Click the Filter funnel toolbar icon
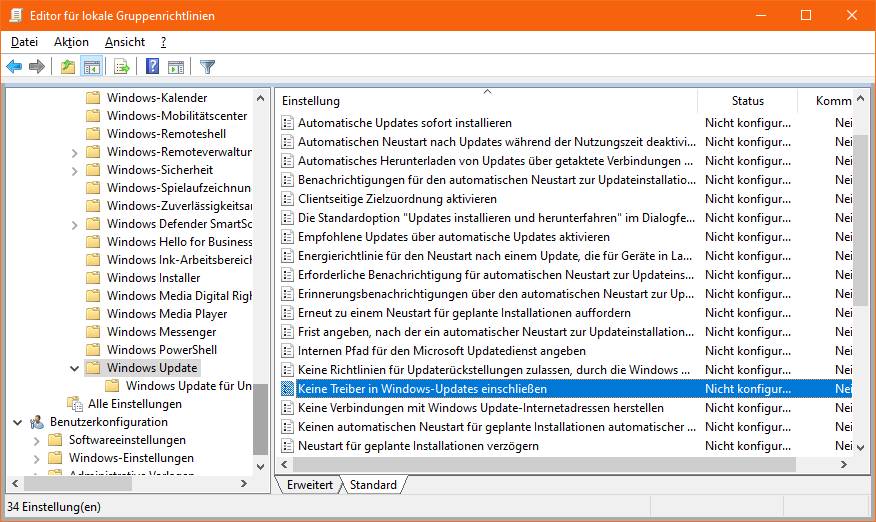The image size is (876, 522). click(207, 67)
